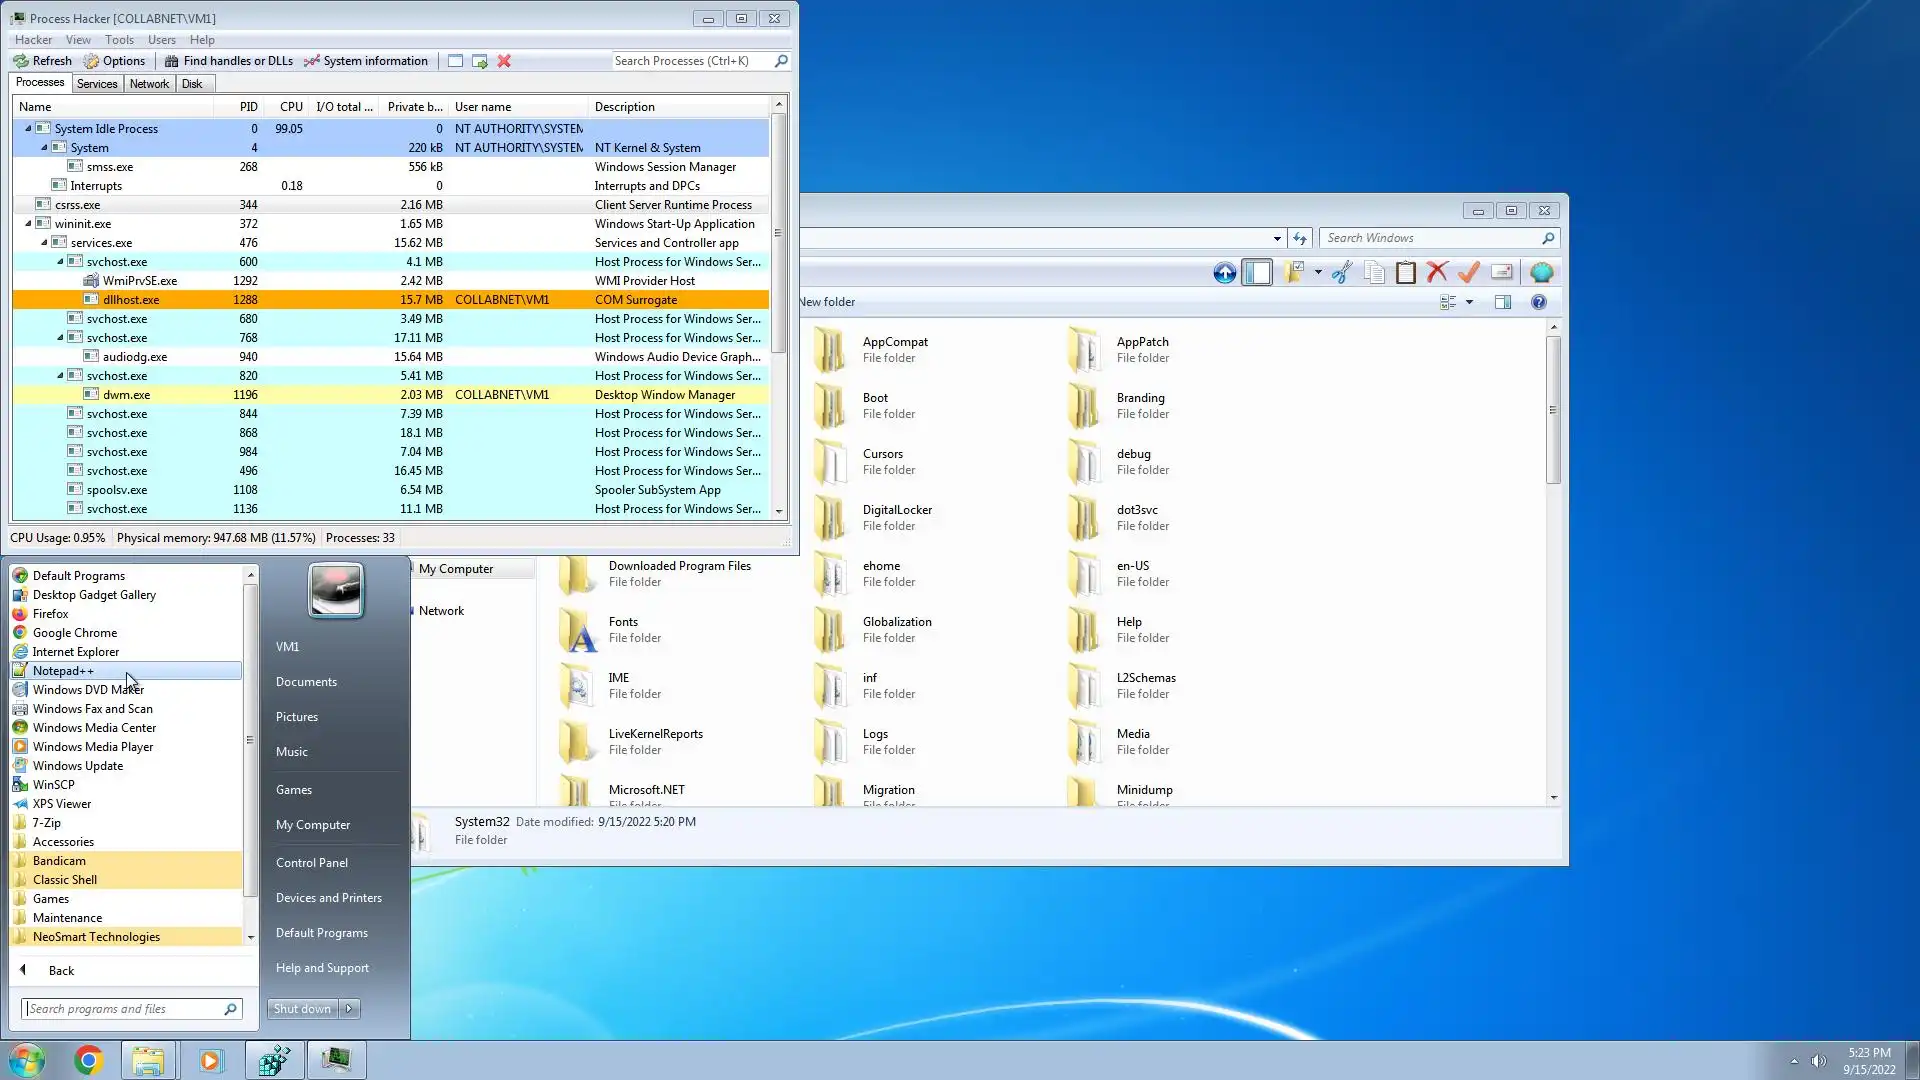The height and width of the screenshot is (1080, 1920).
Task: Click the Refresh toolbar button in Process Hacker
Action: pos(42,61)
